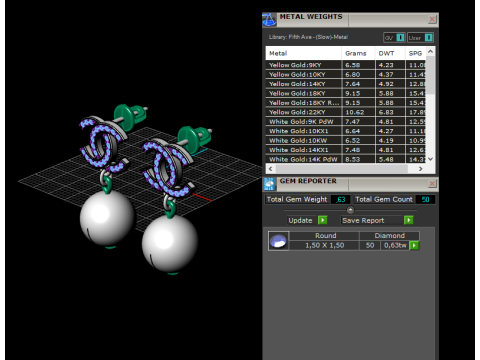Viewport: 480px width, 360px height.
Task: Toggle the GV switch in Metal Weights
Action: click(x=394, y=38)
